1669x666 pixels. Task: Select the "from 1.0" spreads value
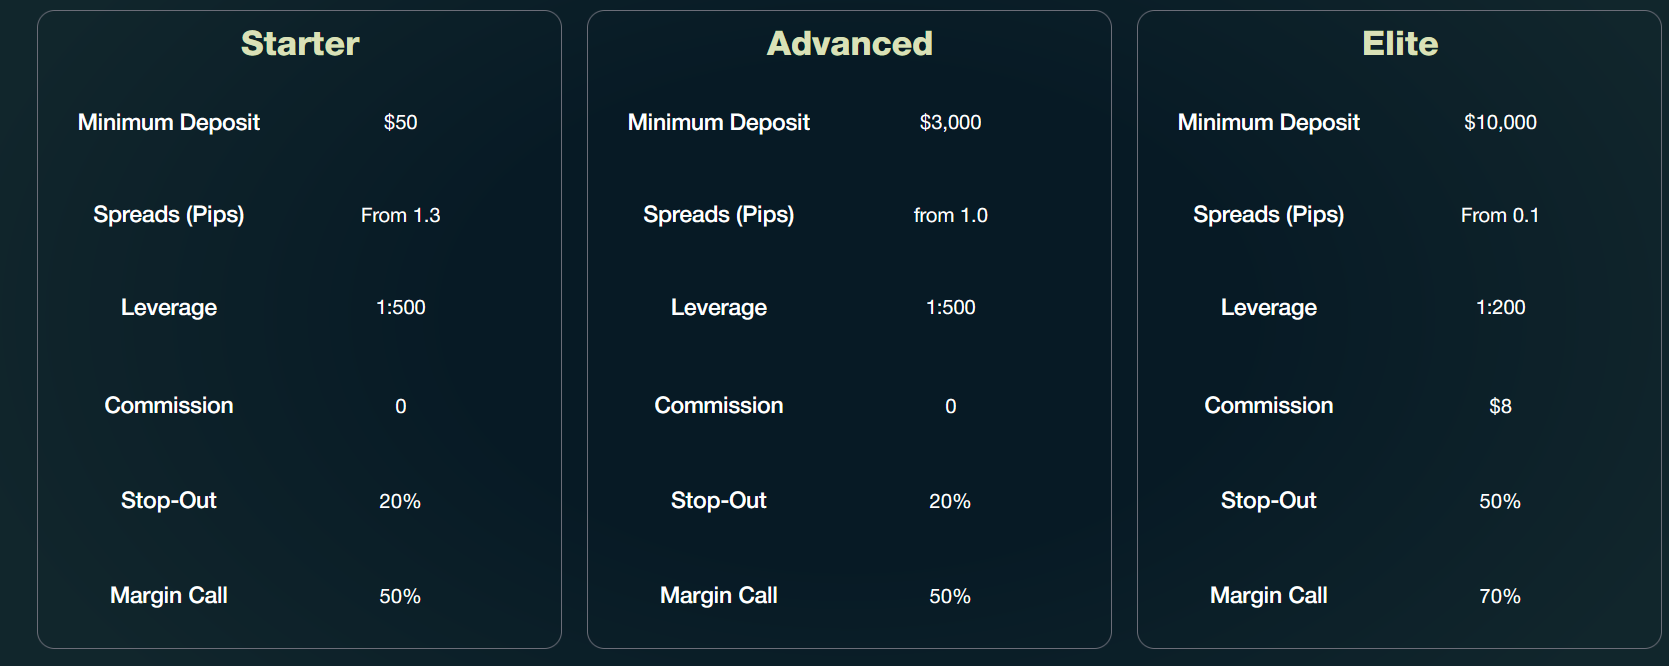click(950, 215)
